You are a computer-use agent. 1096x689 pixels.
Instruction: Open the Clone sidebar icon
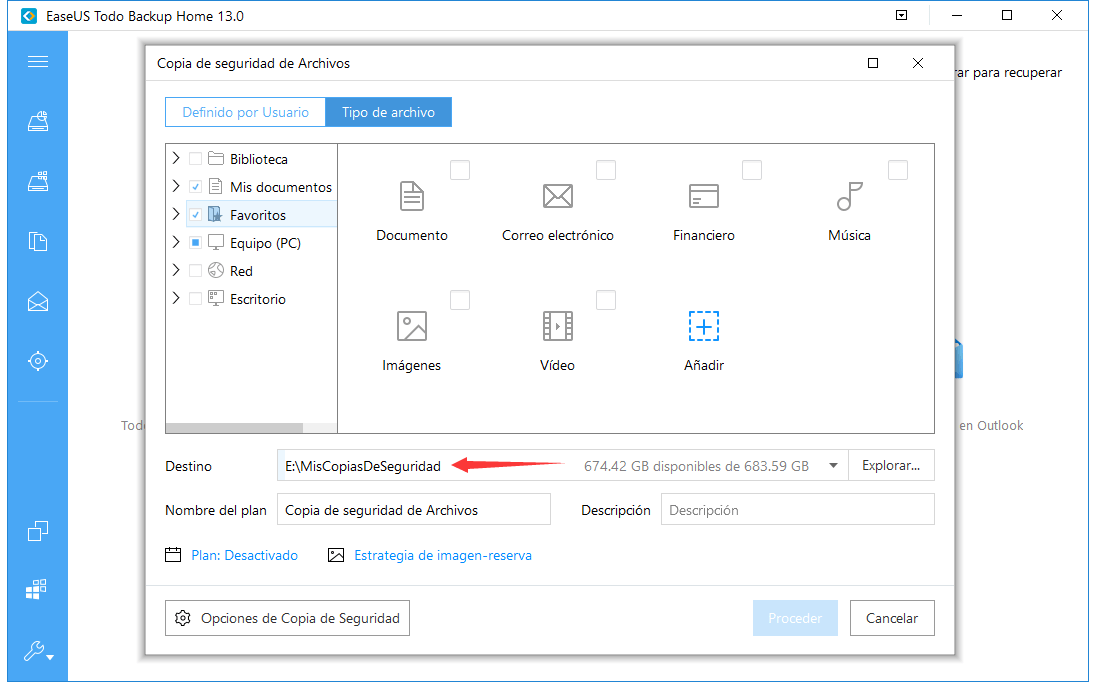pos(38,531)
